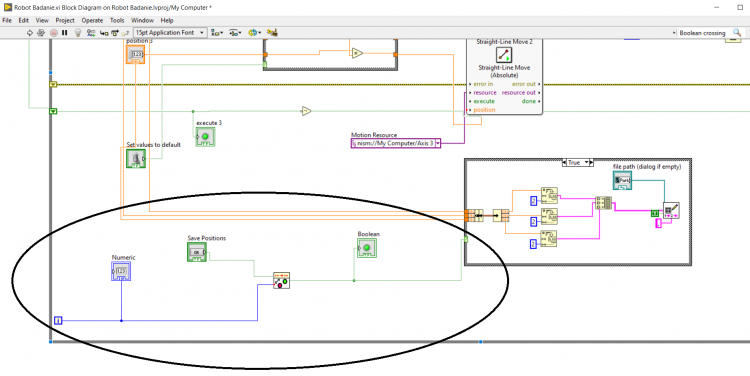The height and width of the screenshot is (376, 750).
Task: Select the topmost Number To String node
Action: click(x=549, y=195)
